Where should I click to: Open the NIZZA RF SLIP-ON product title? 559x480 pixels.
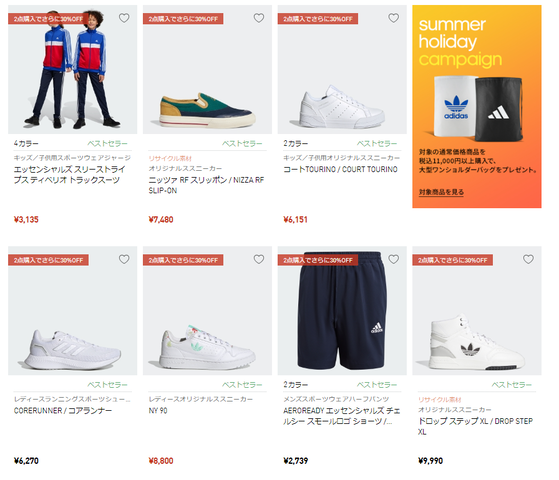206,185
